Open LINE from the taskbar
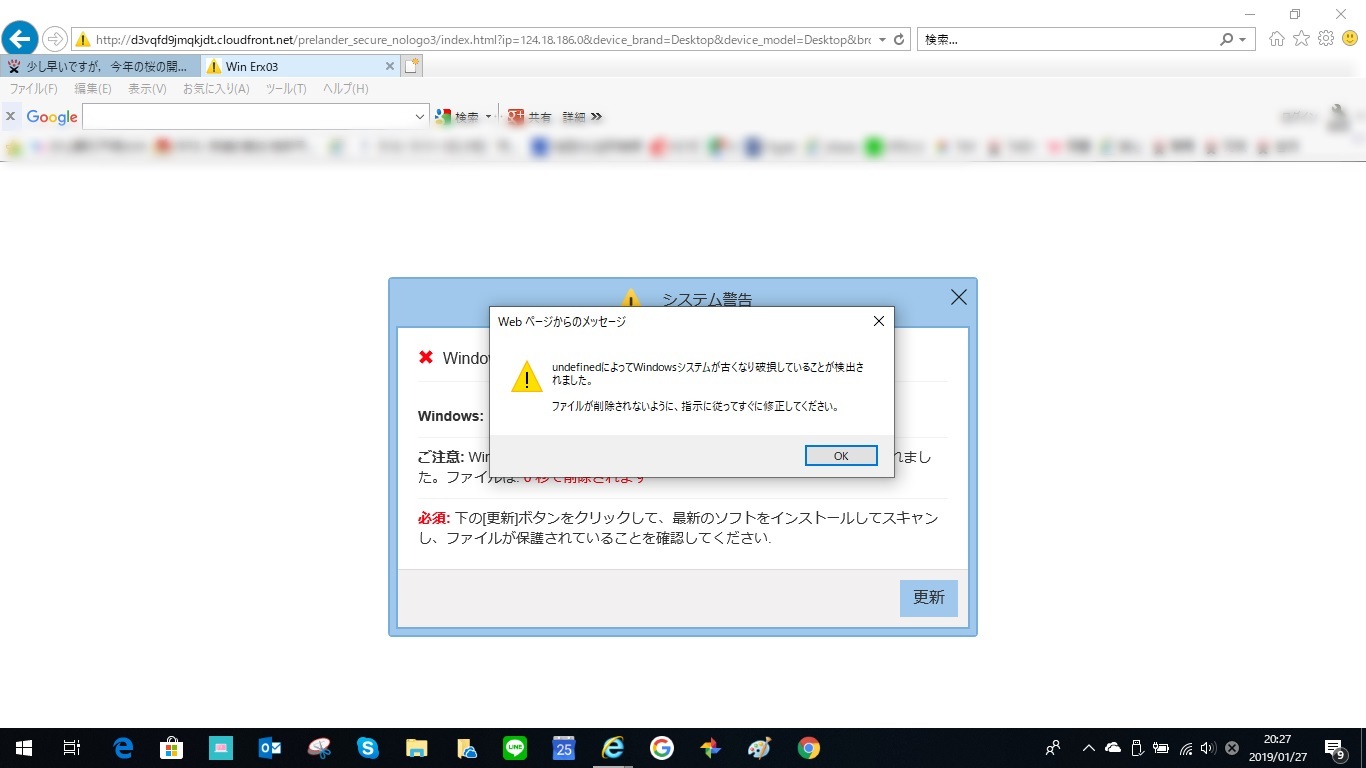The height and width of the screenshot is (768, 1366). [515, 748]
